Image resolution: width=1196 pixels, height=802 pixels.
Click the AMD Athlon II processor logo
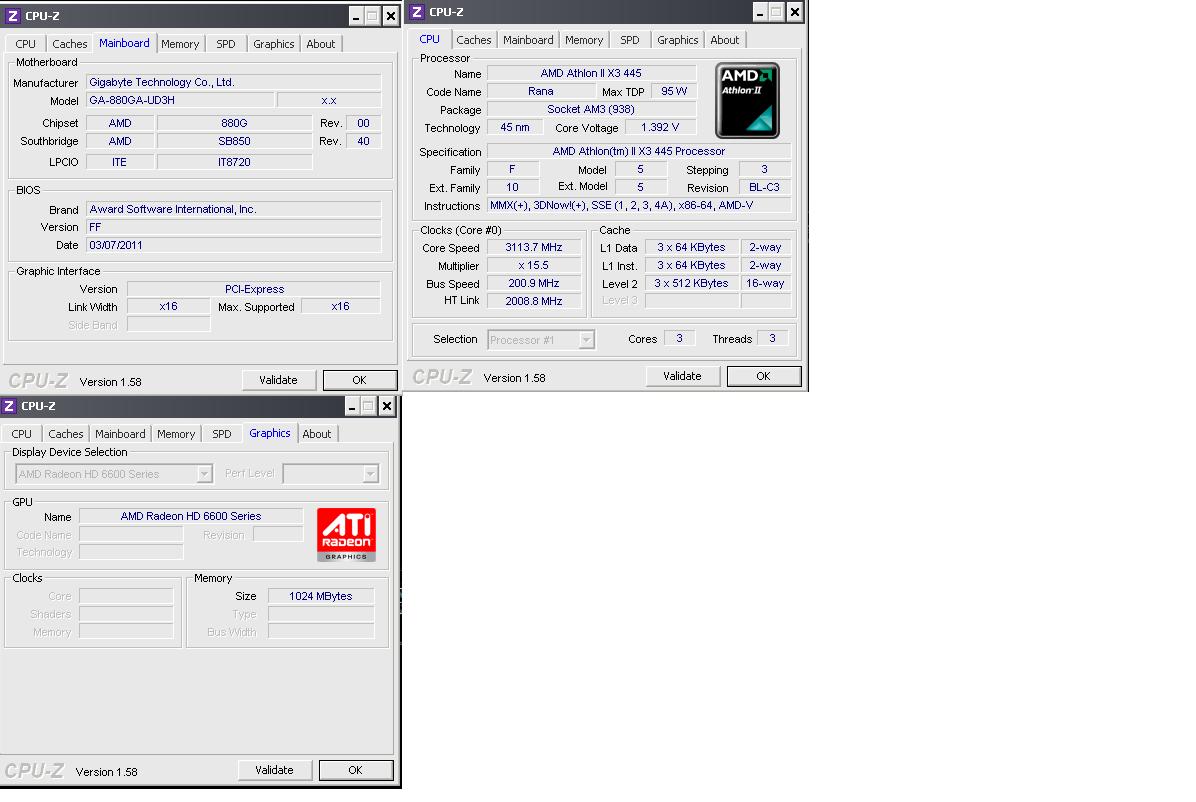748,101
